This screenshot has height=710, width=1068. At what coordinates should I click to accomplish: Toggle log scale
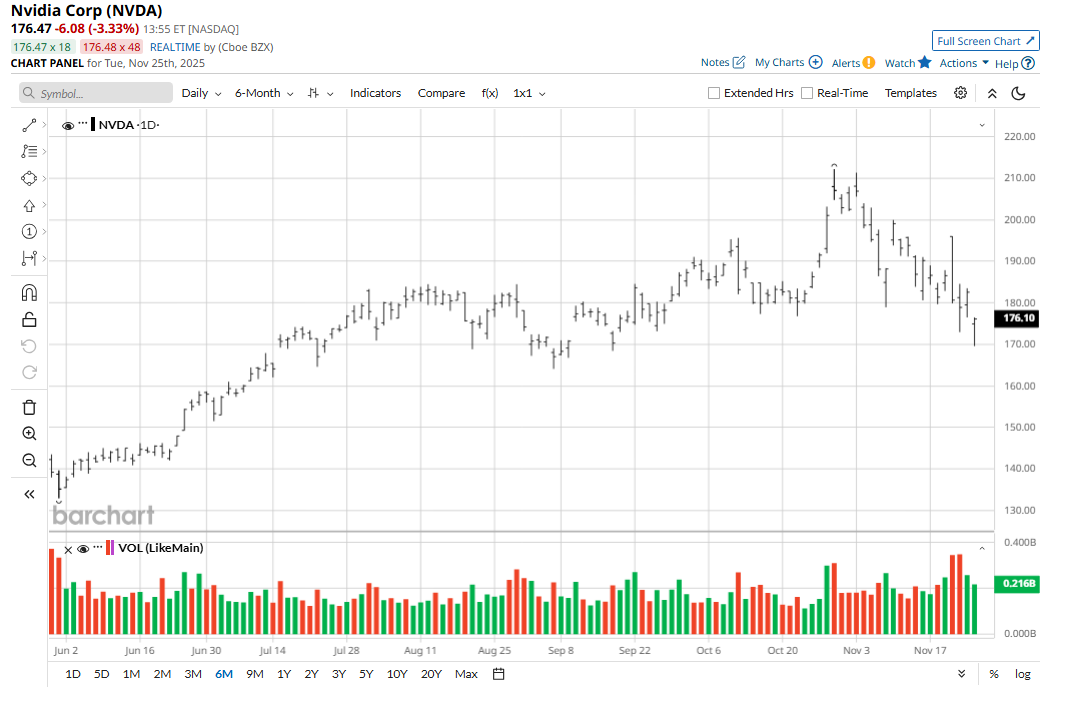click(x=1022, y=674)
